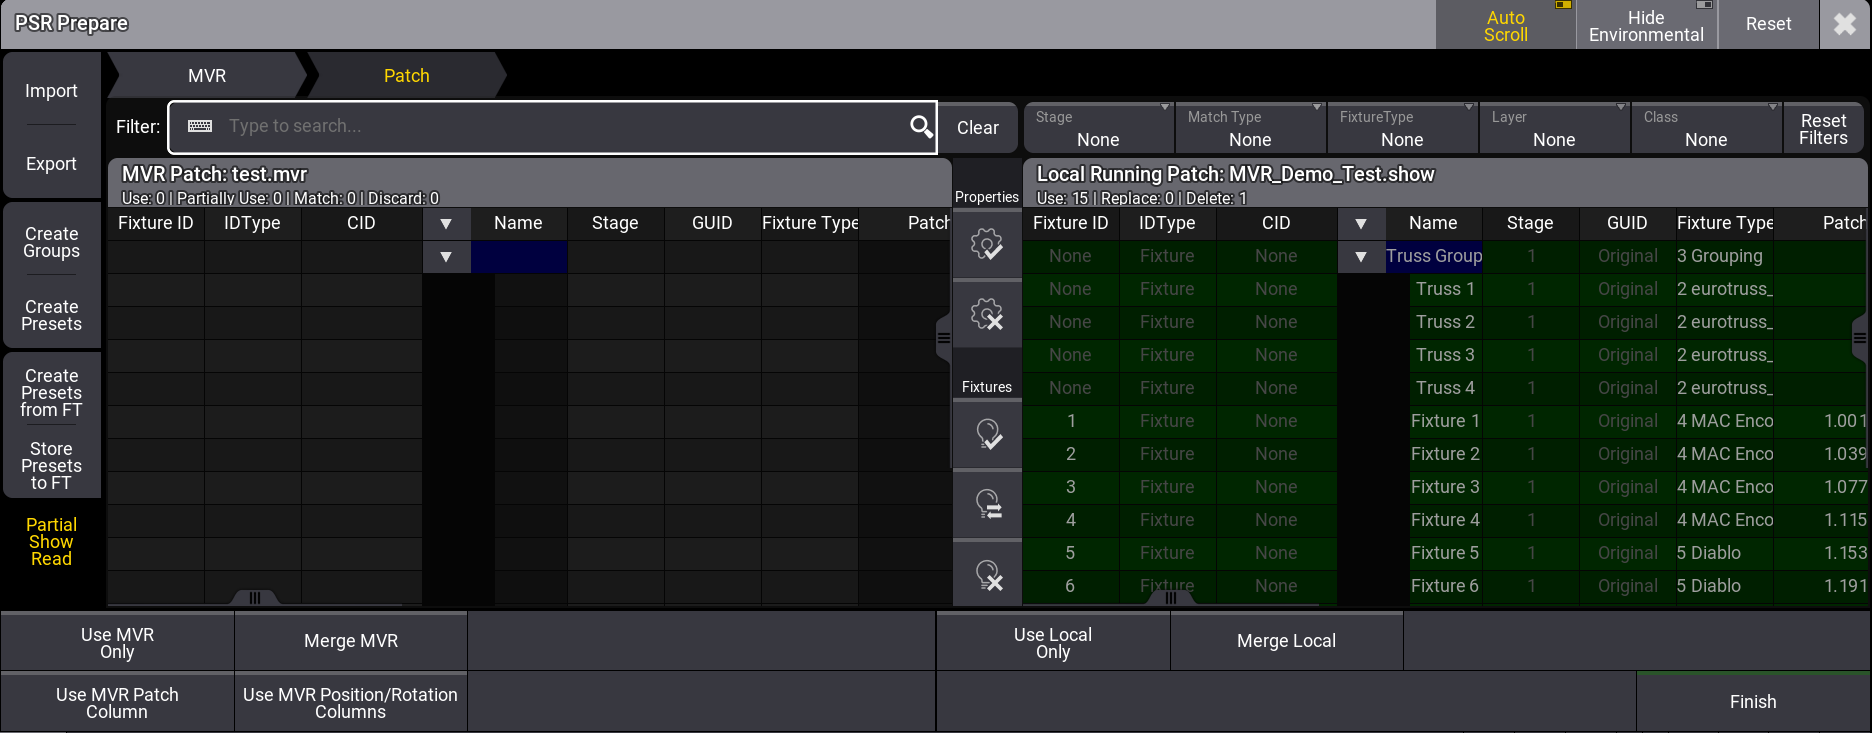Screen dimensions: 1872x733
Task: Select Create Presets
Action: click(x=51, y=315)
